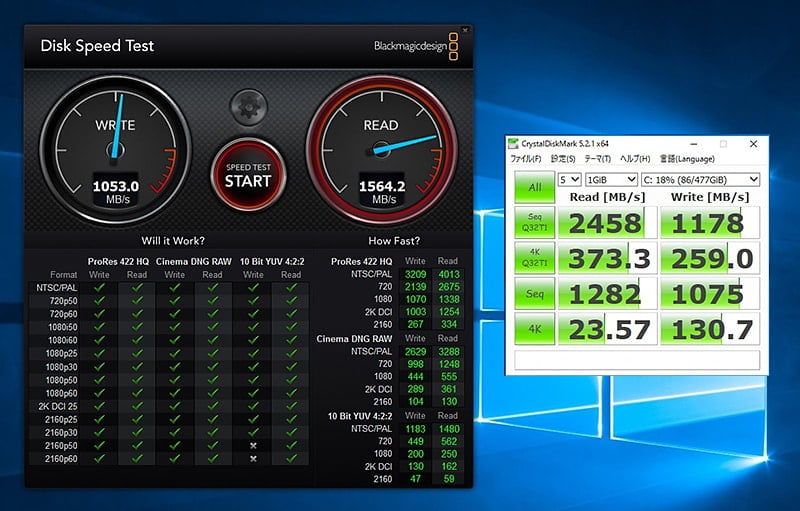Open the ヘルプ(H) menu
The width and height of the screenshot is (800, 511).
635,159
